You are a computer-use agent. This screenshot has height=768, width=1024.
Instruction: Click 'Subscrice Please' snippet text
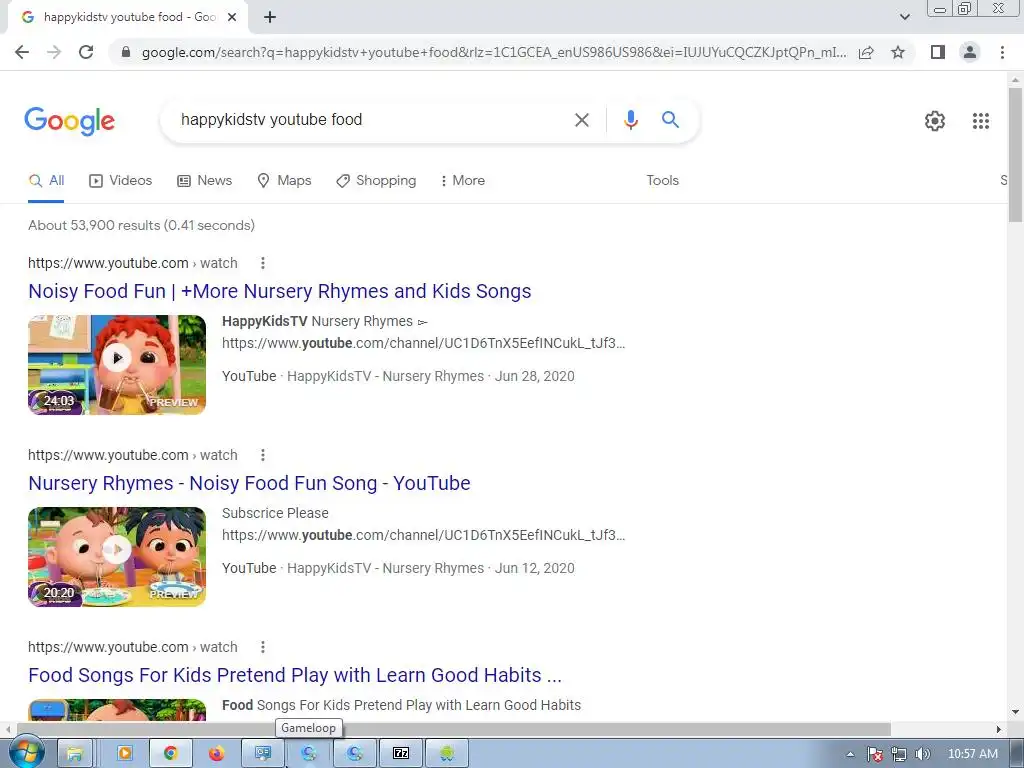275,513
